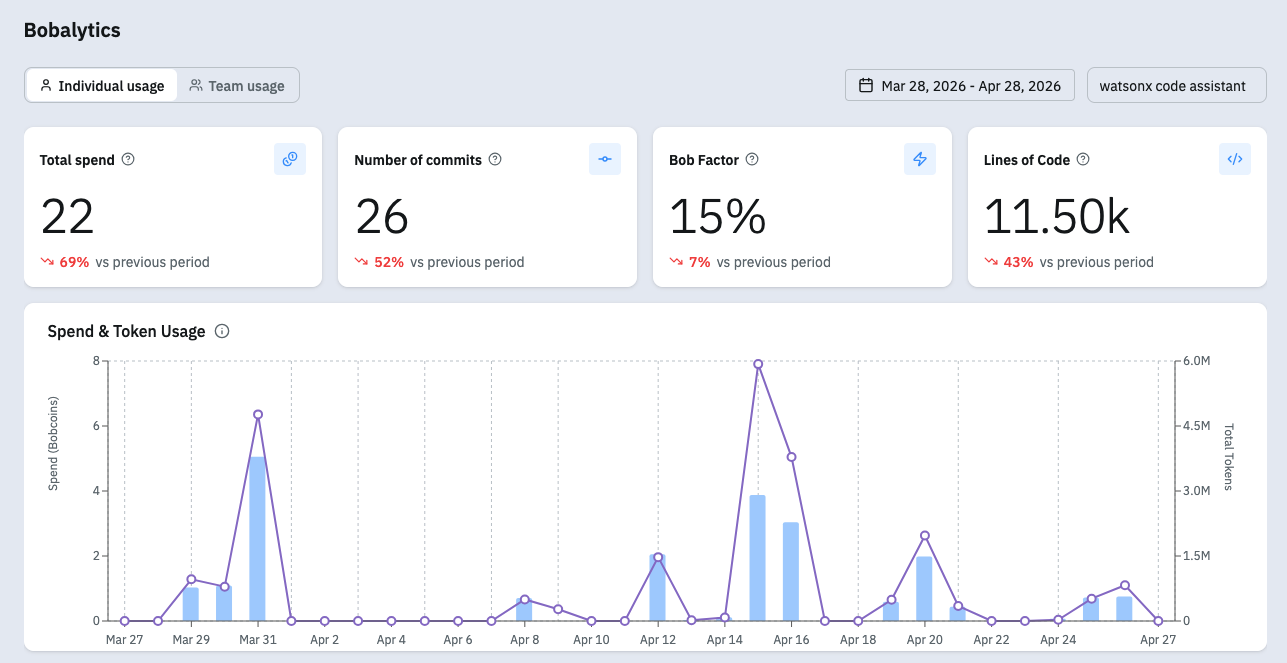
Task: Switch to Individual usage view
Action: point(102,86)
